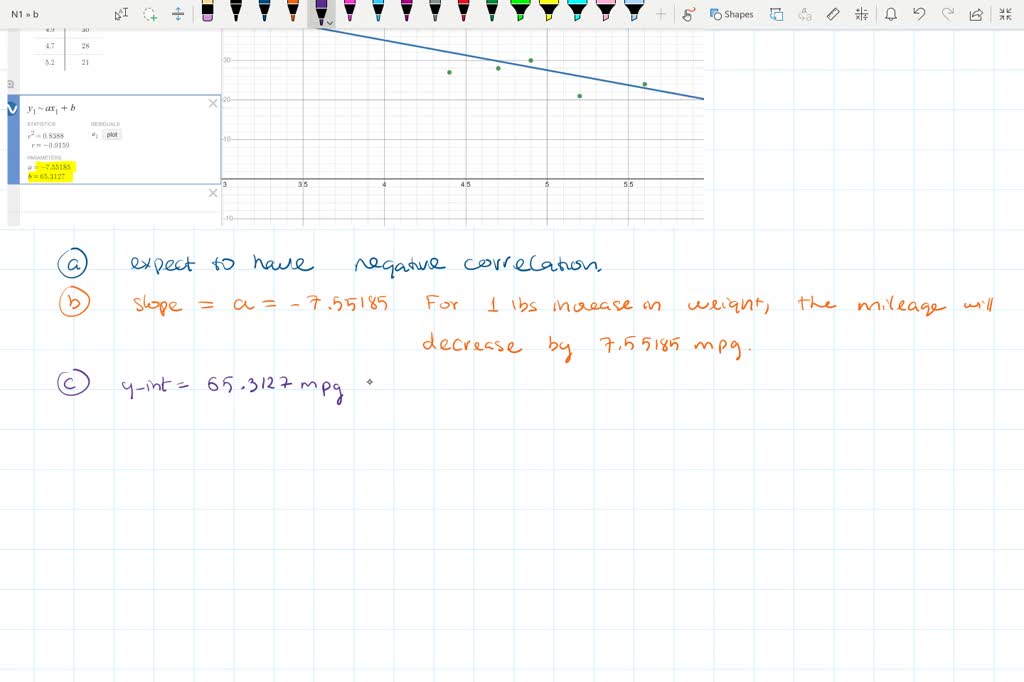
Task: Select the Insert Space tool
Action: click(x=179, y=14)
